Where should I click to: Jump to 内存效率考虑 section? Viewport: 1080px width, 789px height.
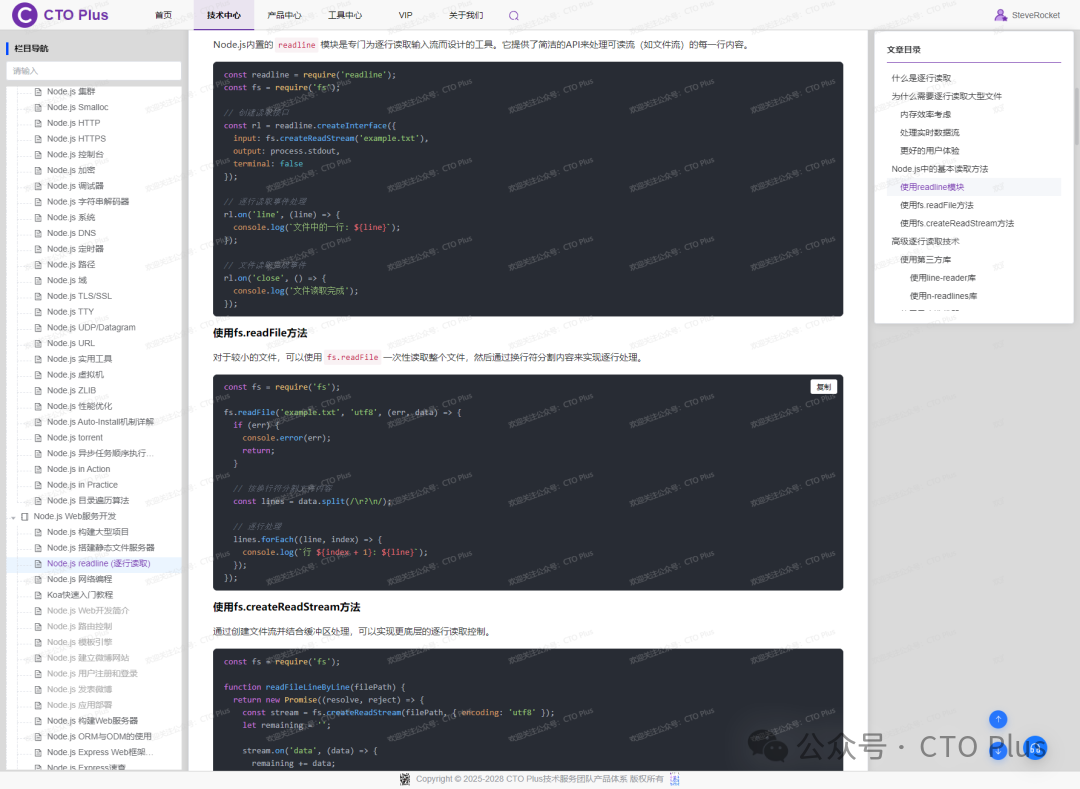(925, 114)
